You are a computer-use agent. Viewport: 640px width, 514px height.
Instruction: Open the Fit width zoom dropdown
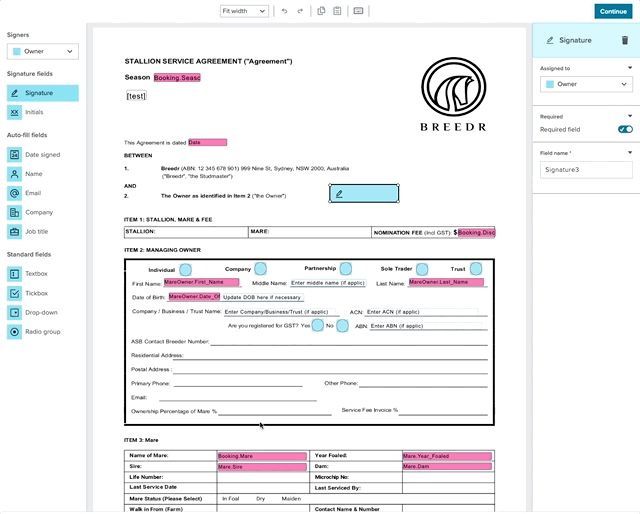click(x=244, y=11)
